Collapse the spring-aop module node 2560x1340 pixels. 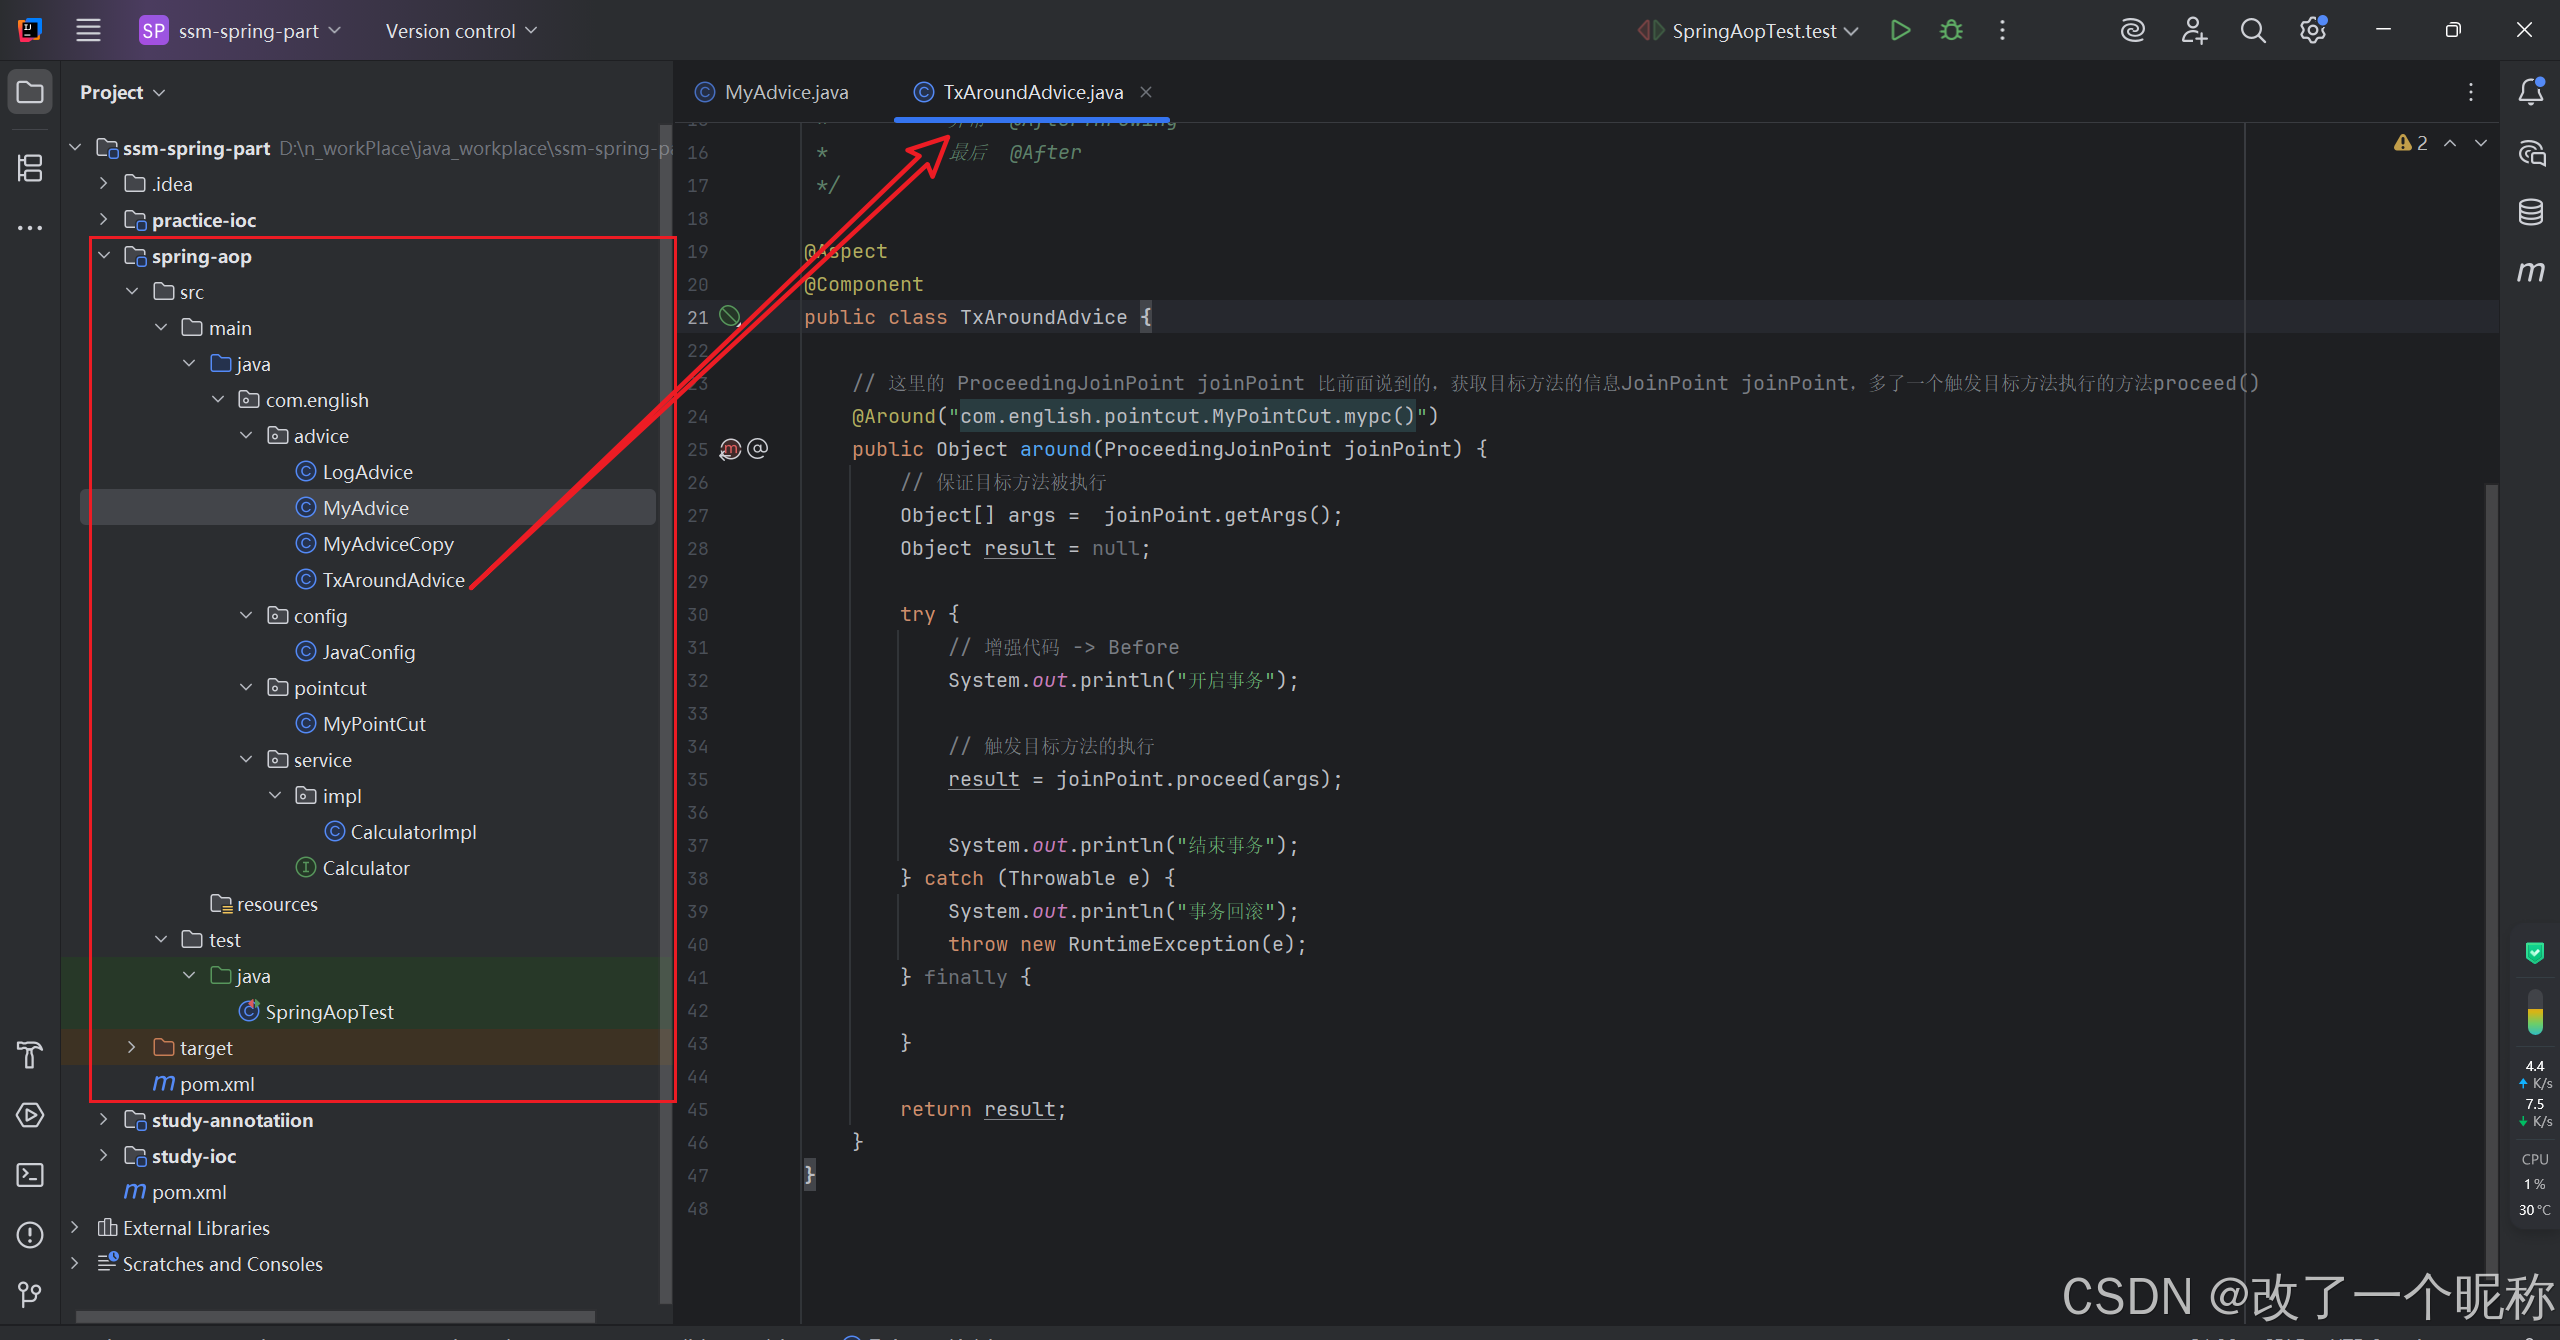pos(104,256)
